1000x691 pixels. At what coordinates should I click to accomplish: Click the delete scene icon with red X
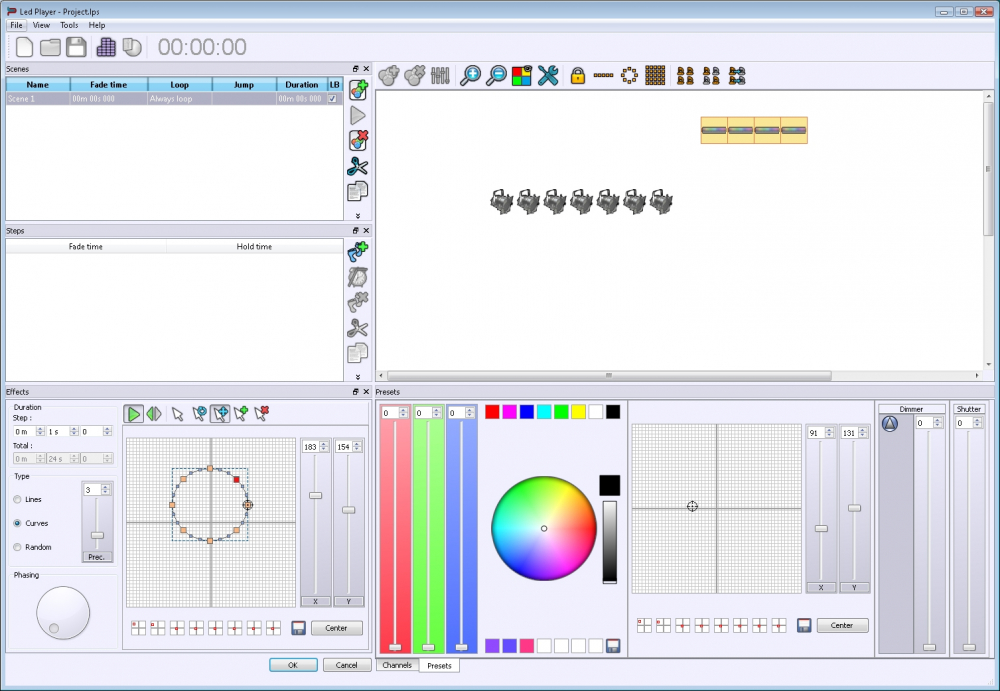click(358, 141)
